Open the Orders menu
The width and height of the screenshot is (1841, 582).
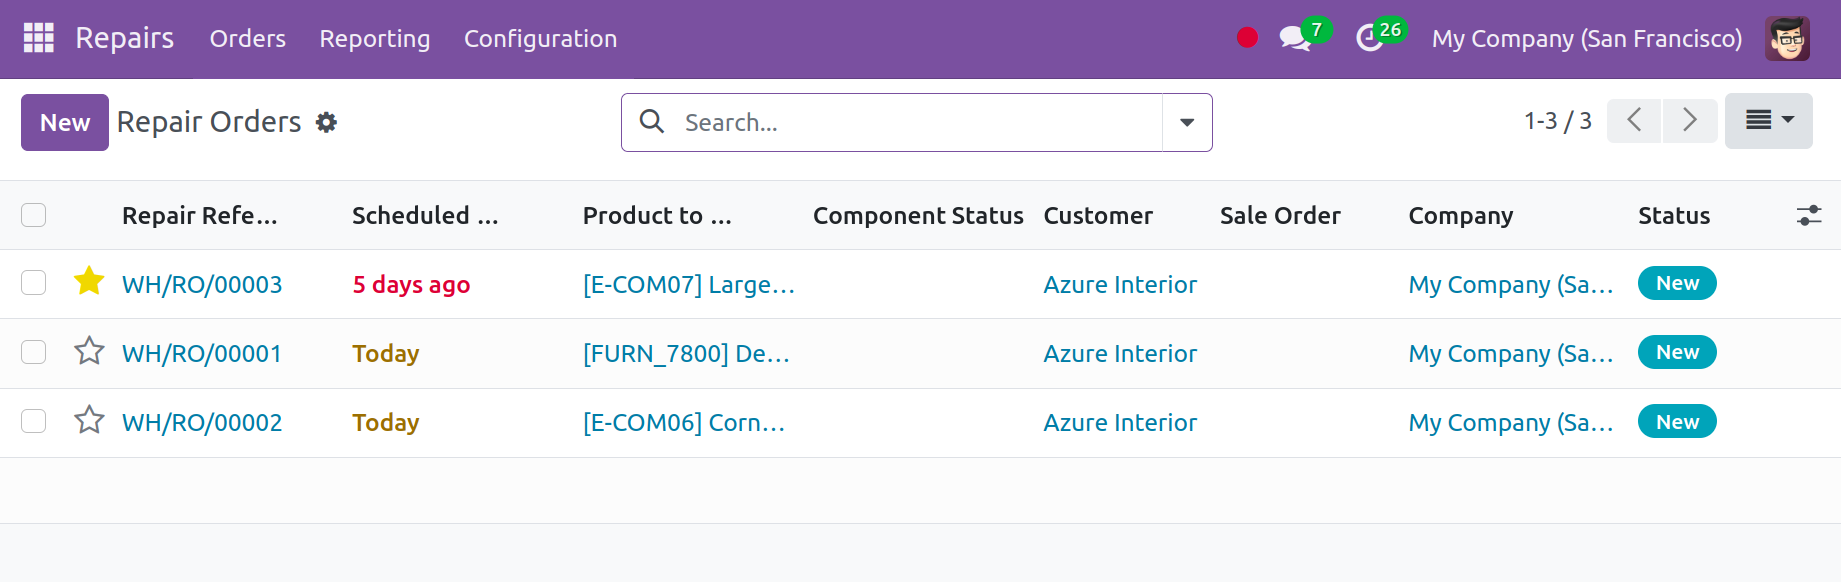pyautogui.click(x=247, y=38)
